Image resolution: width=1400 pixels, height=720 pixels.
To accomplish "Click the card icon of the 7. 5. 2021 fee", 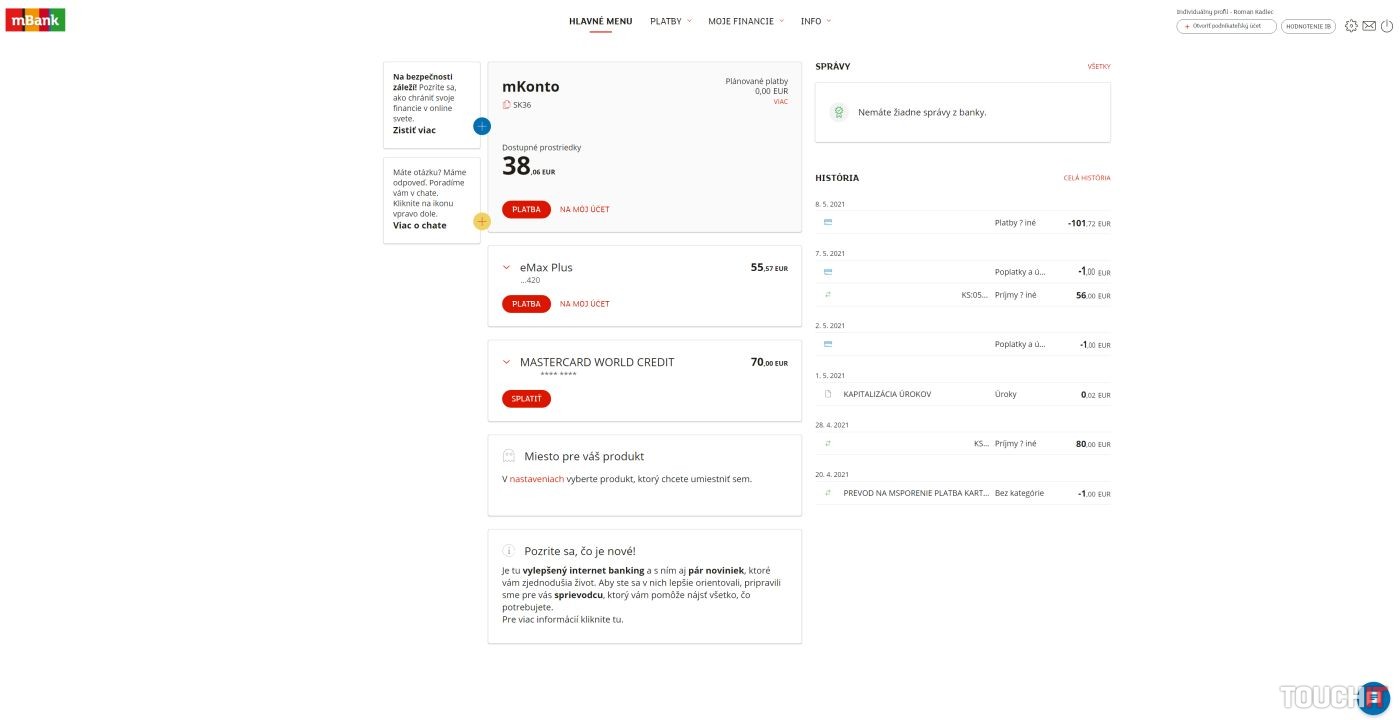I will [x=828, y=272].
